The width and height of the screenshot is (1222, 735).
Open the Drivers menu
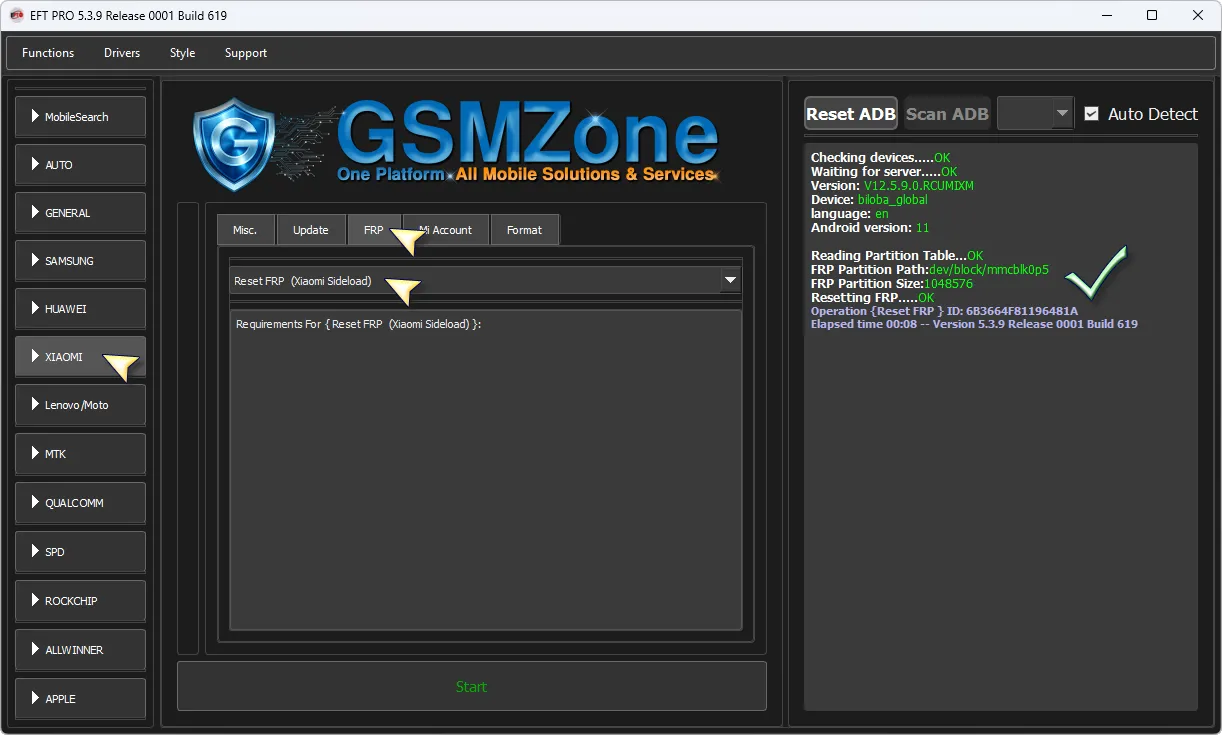pyautogui.click(x=122, y=53)
